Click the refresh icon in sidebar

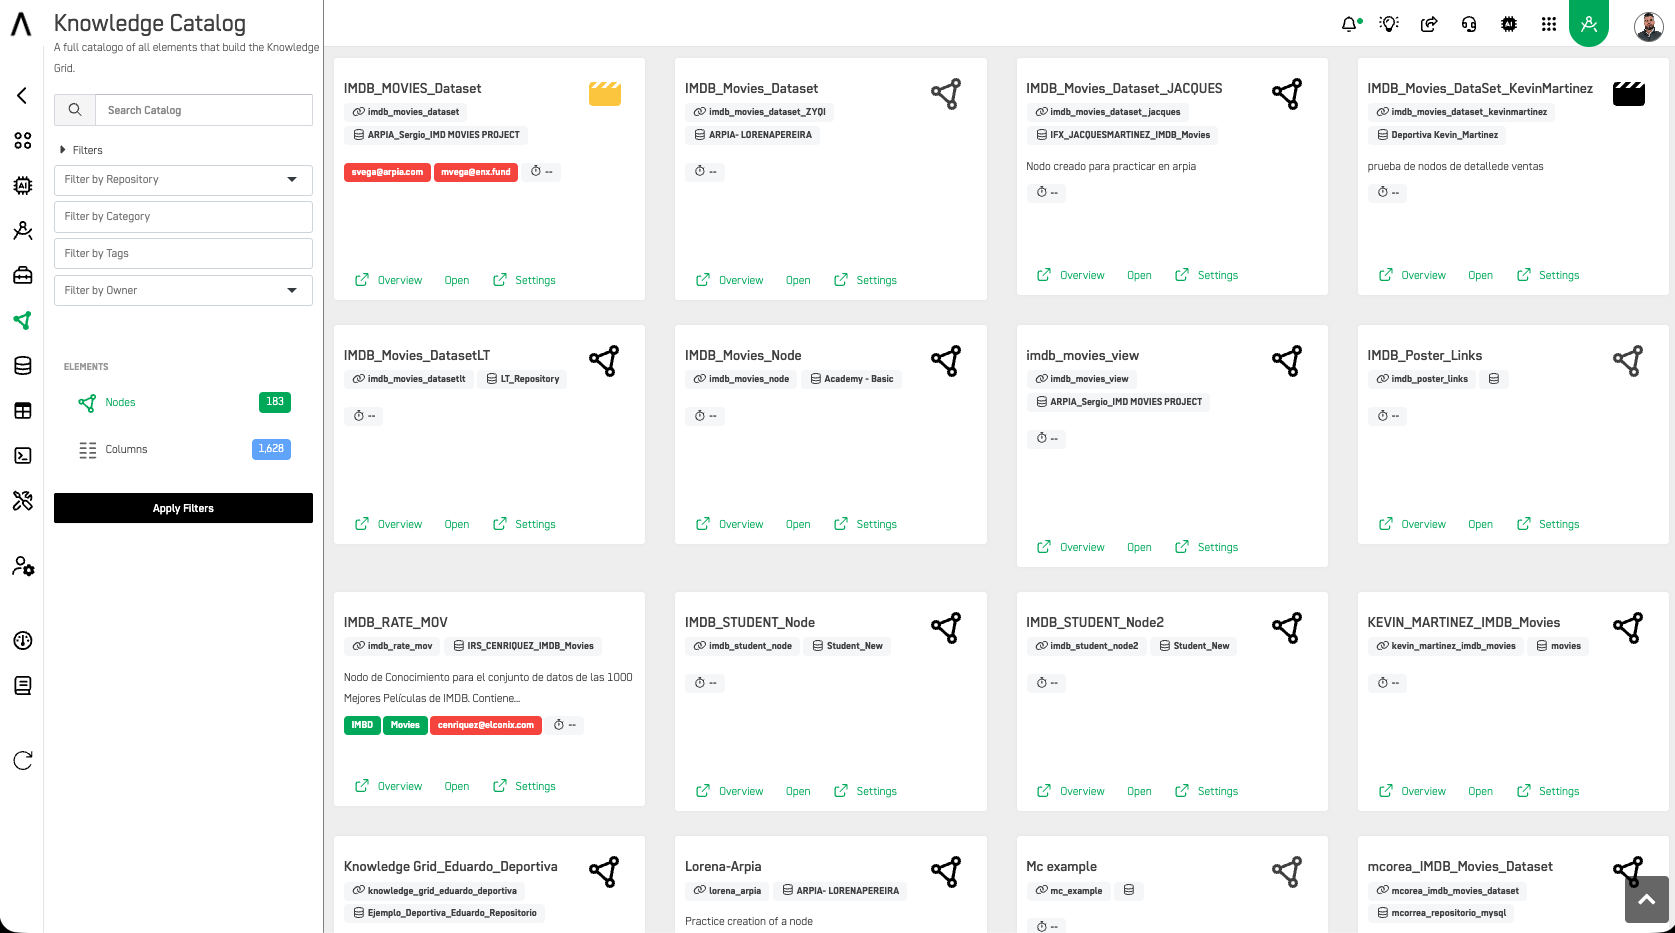click(x=22, y=761)
